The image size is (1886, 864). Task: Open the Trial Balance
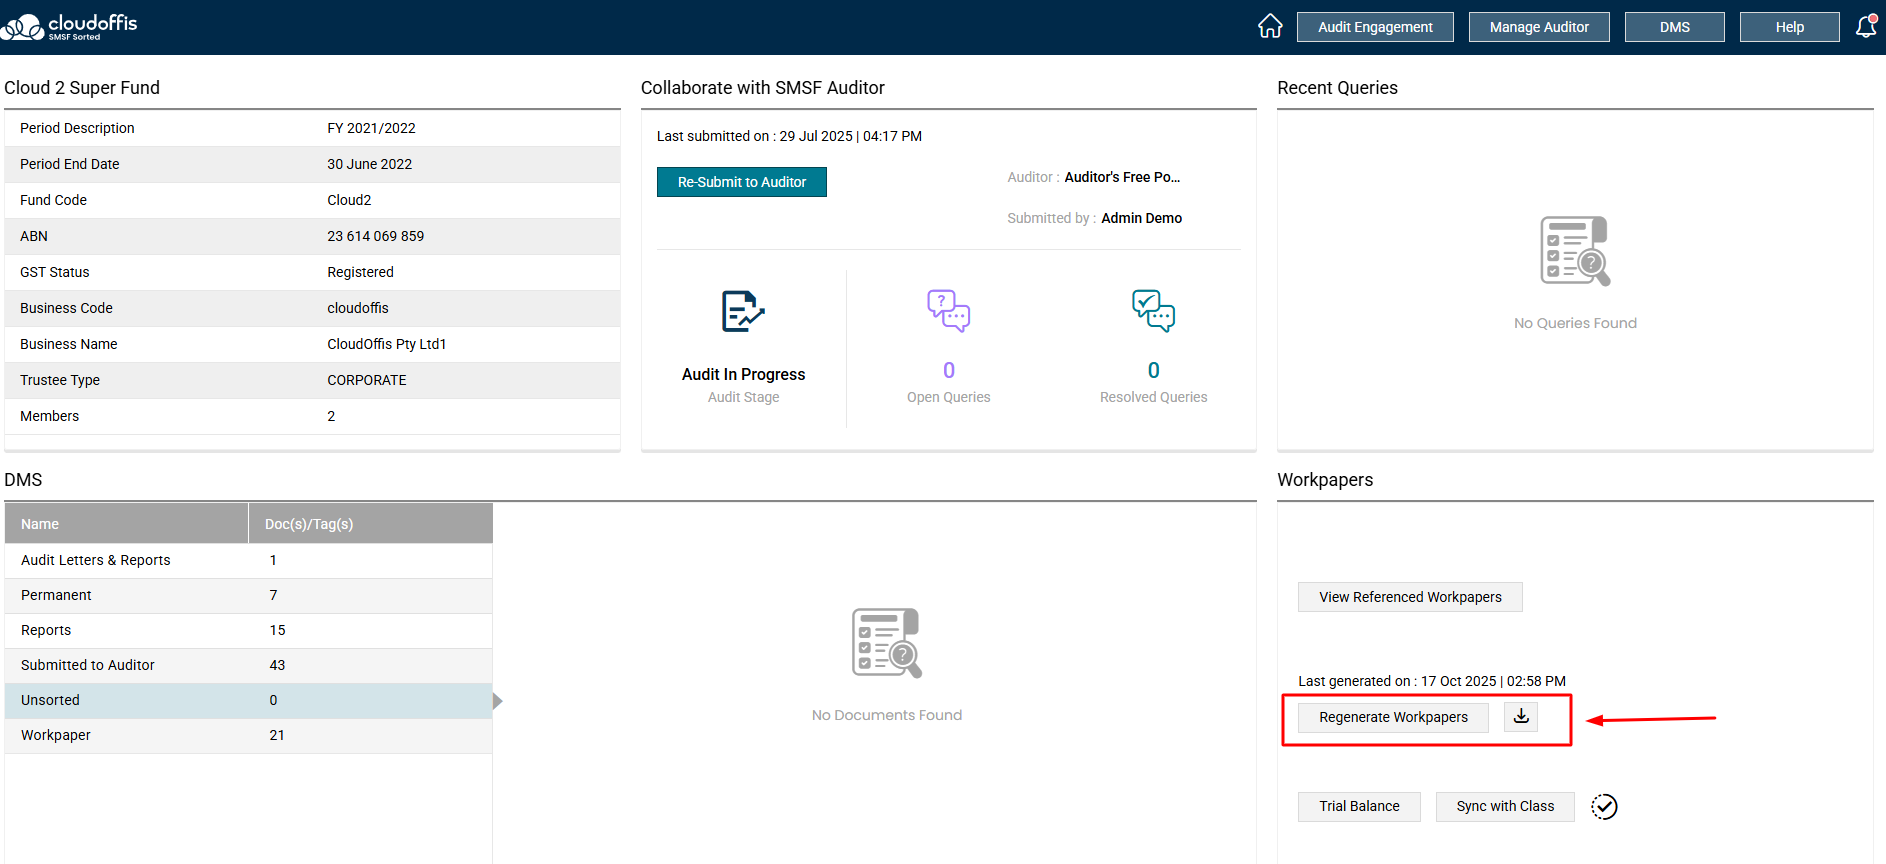tap(1359, 807)
